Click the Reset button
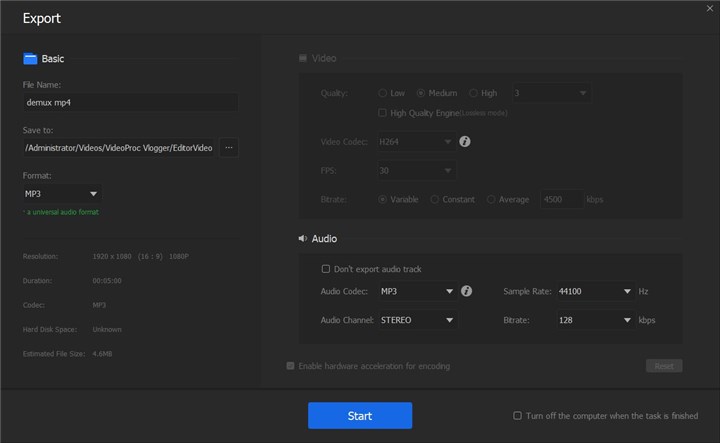The height and width of the screenshot is (443, 720). (x=663, y=366)
